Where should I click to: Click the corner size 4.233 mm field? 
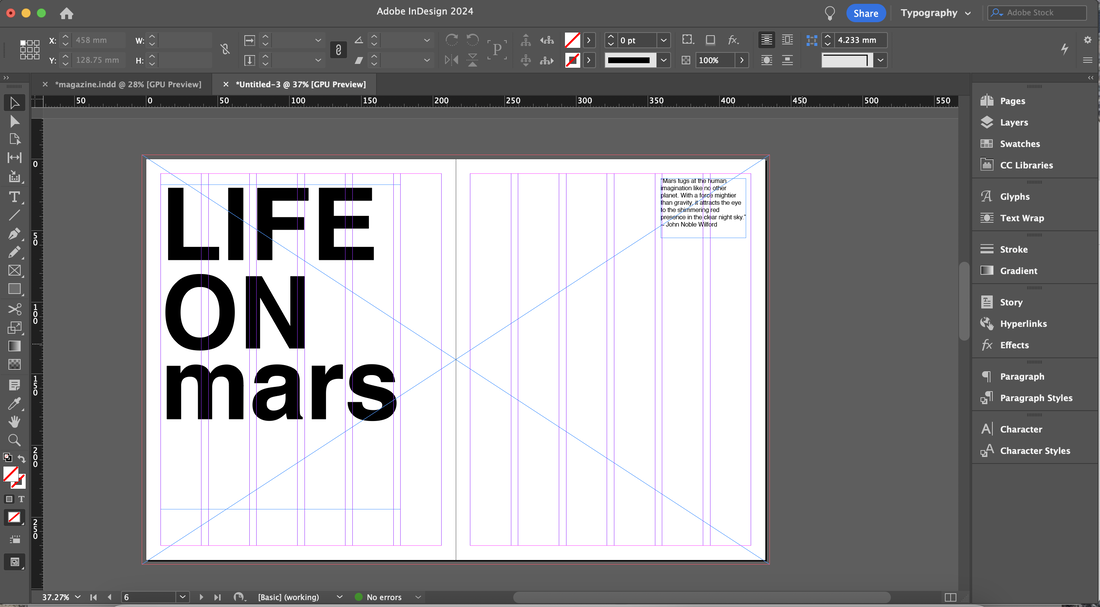(860, 40)
